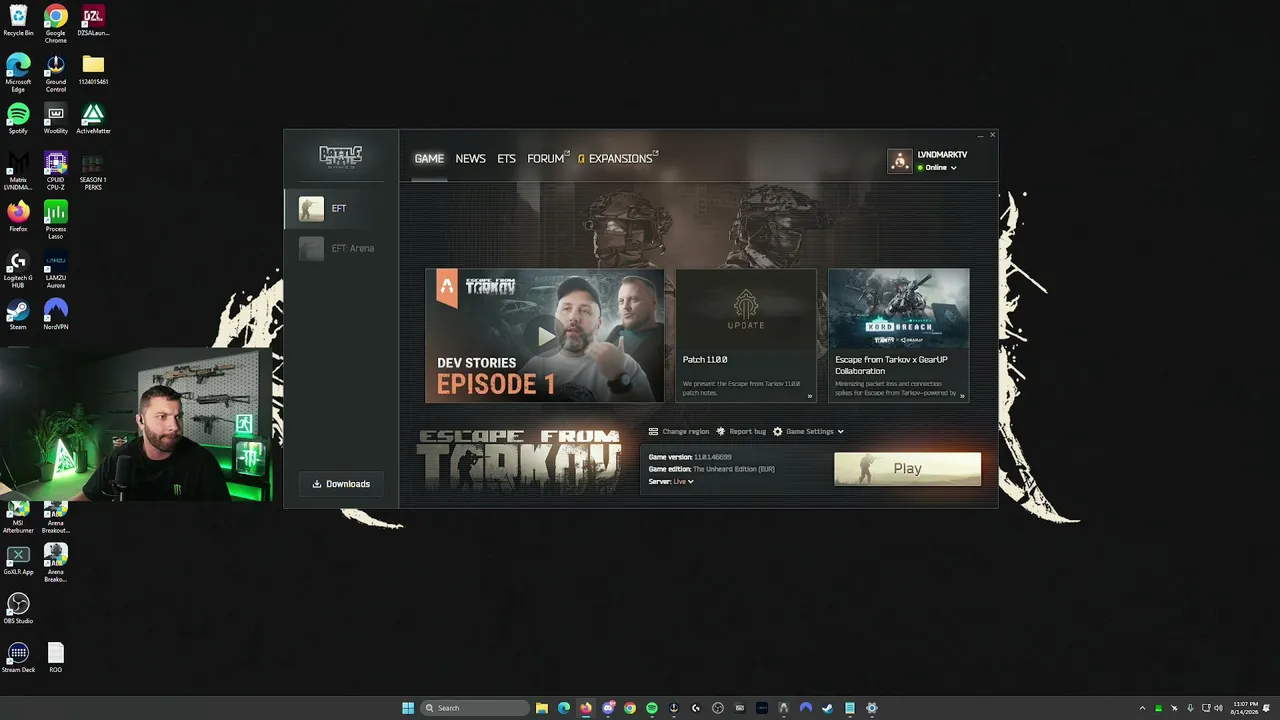Open the ROO file on desktop

pyautogui.click(x=56, y=658)
